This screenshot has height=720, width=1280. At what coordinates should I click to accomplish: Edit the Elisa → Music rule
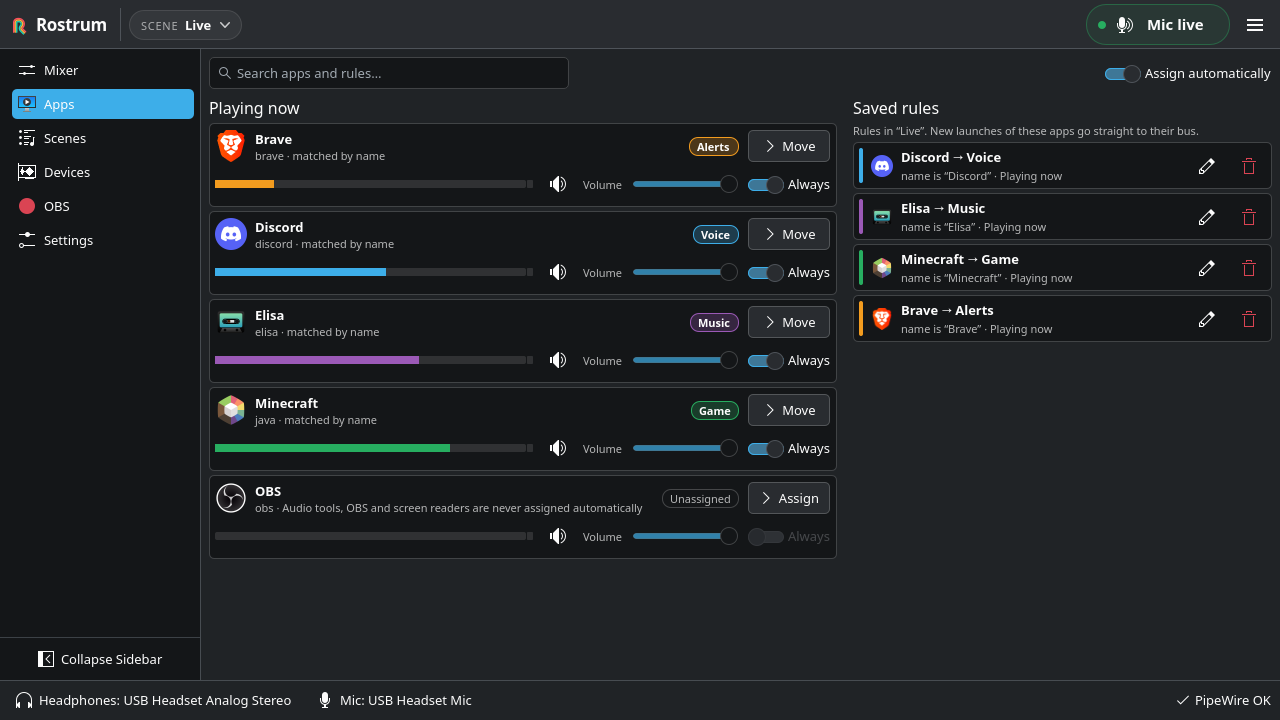point(1207,217)
